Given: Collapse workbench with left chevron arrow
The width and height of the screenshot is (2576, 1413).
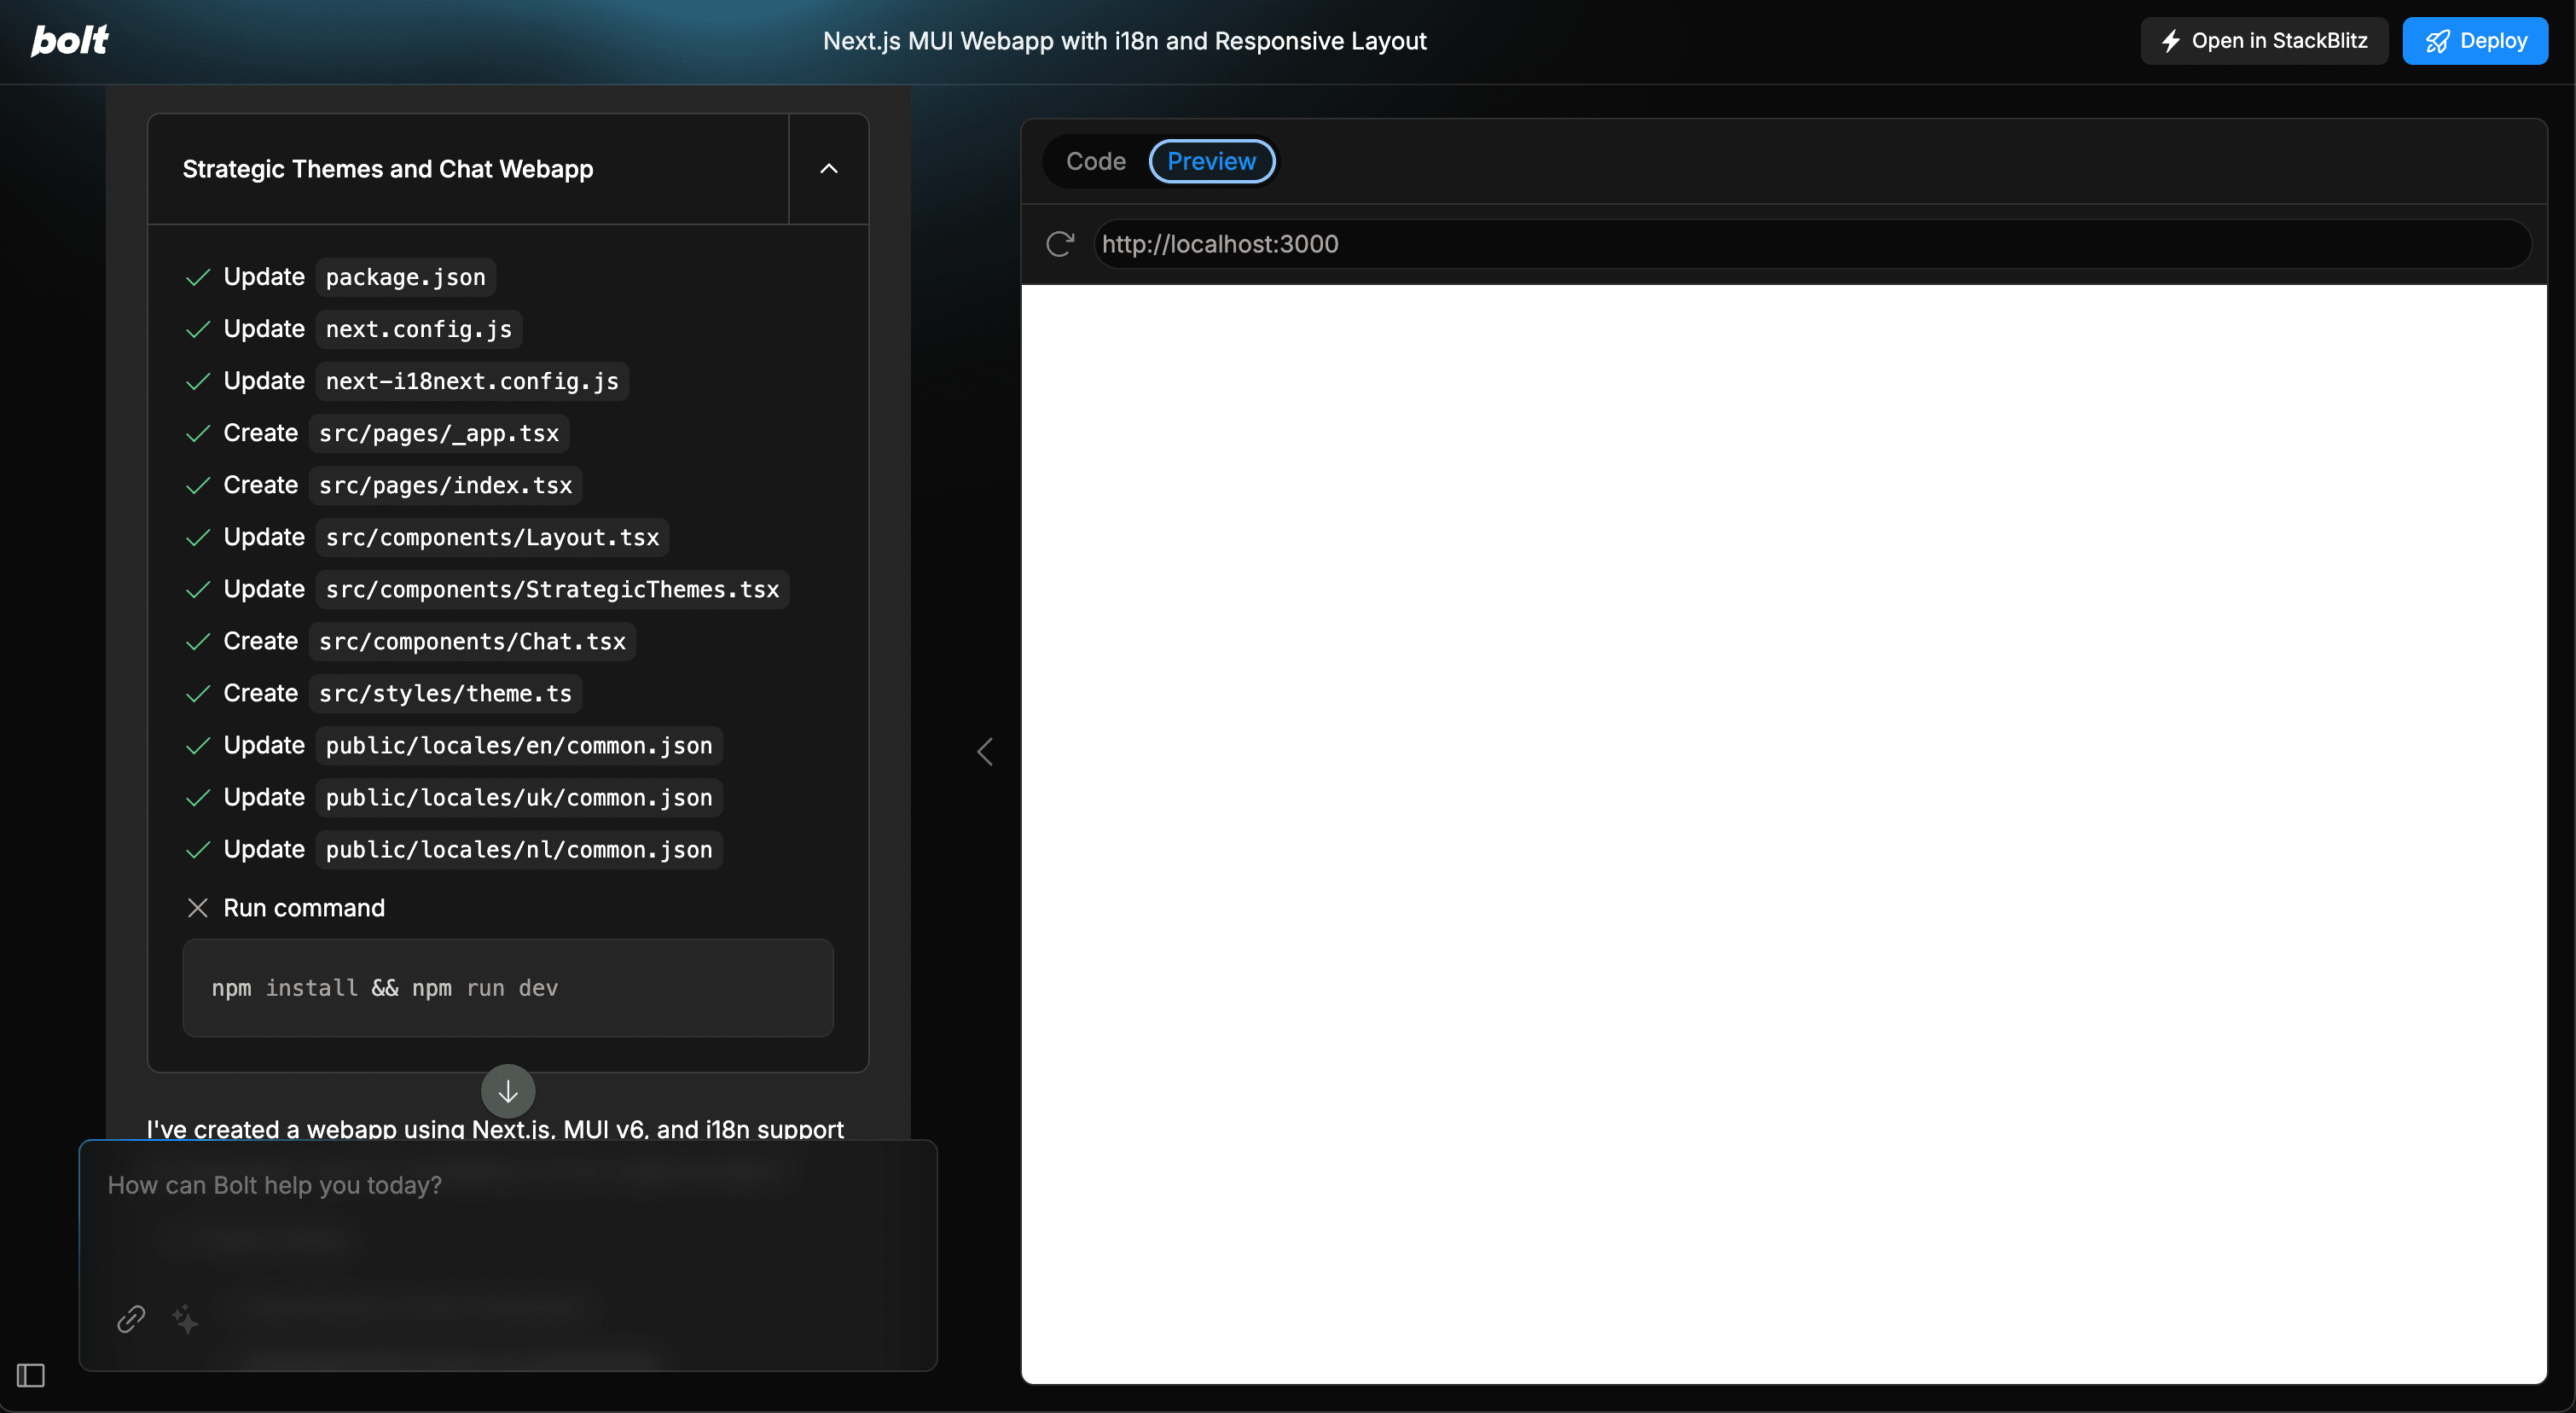Looking at the screenshot, I should (985, 751).
